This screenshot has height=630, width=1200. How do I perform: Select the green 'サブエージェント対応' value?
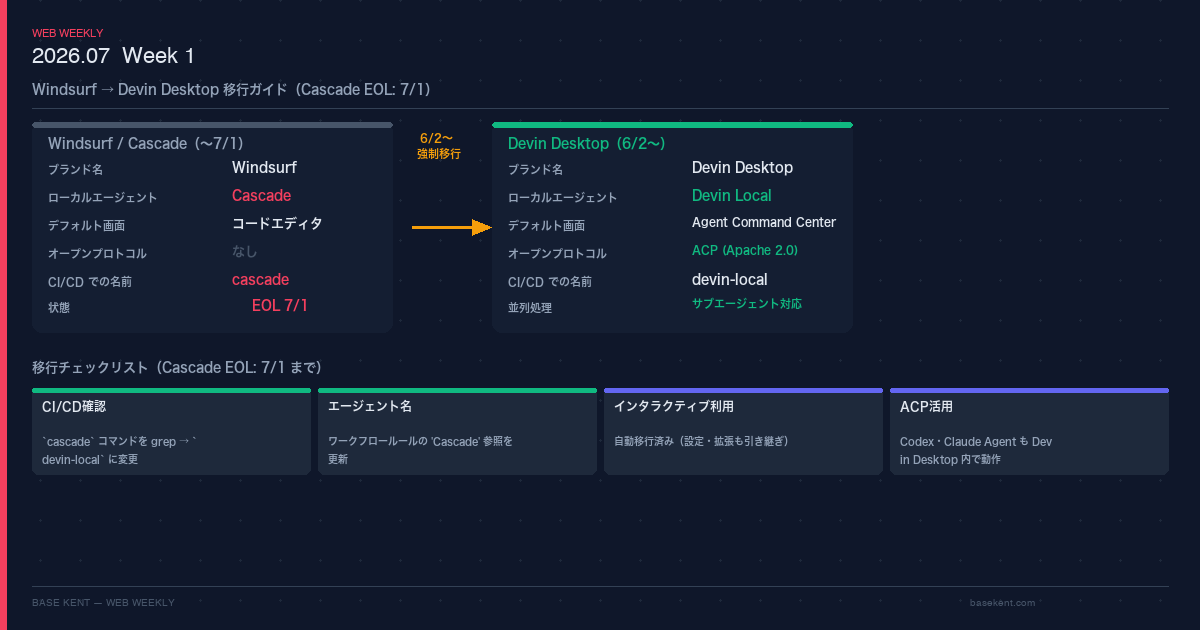747,303
